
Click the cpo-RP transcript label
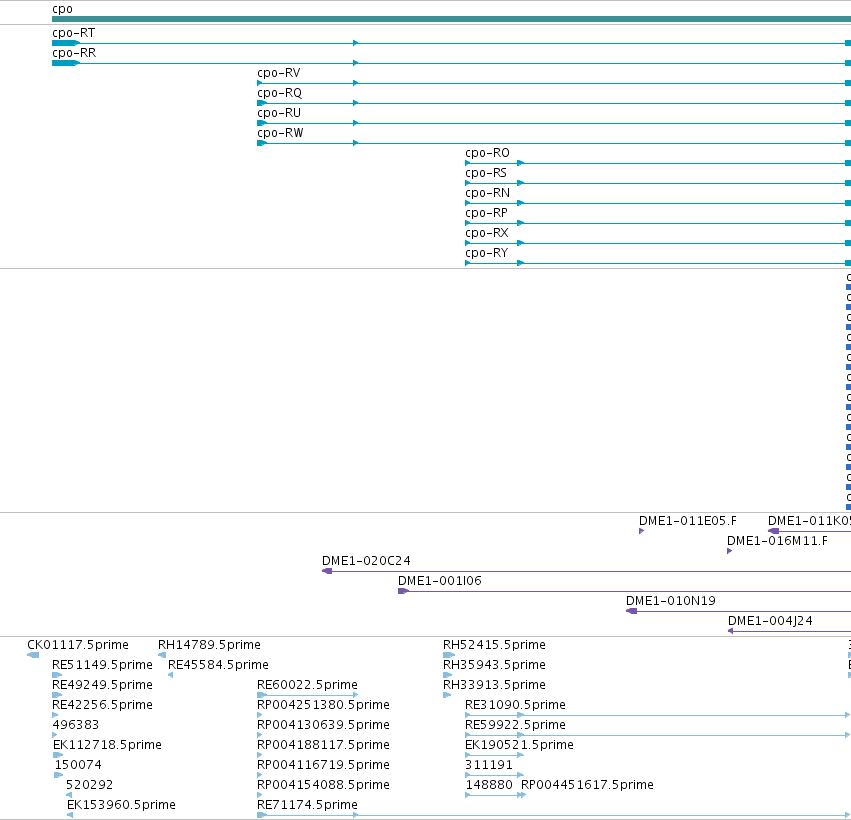[x=486, y=213]
